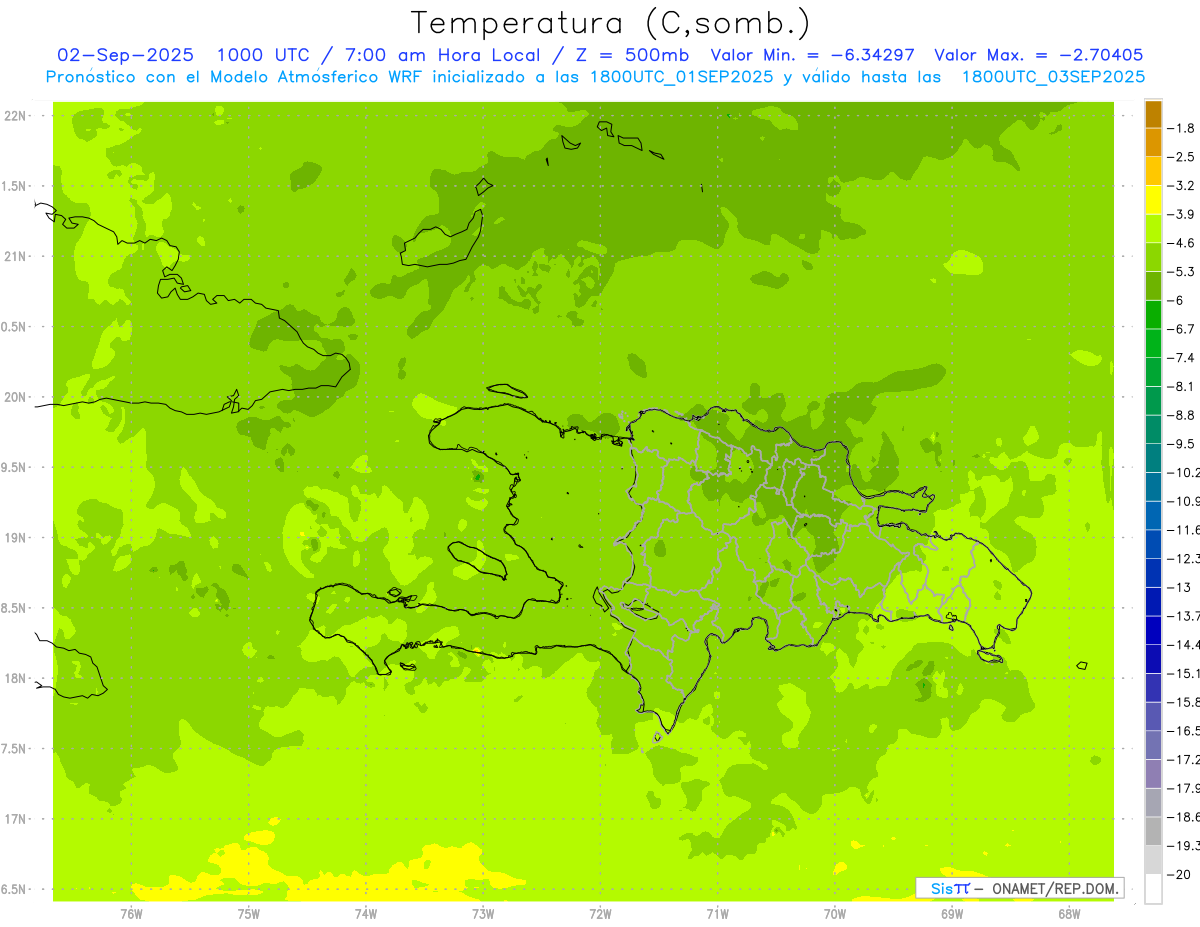This screenshot has width=1200, height=927.
Task: Click the forecast date "02-Sep-2025"
Action: coord(126,55)
